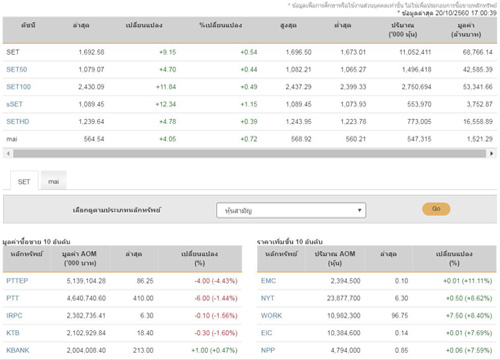Click the Go button
This screenshot has width=500, height=360.
(x=436, y=209)
